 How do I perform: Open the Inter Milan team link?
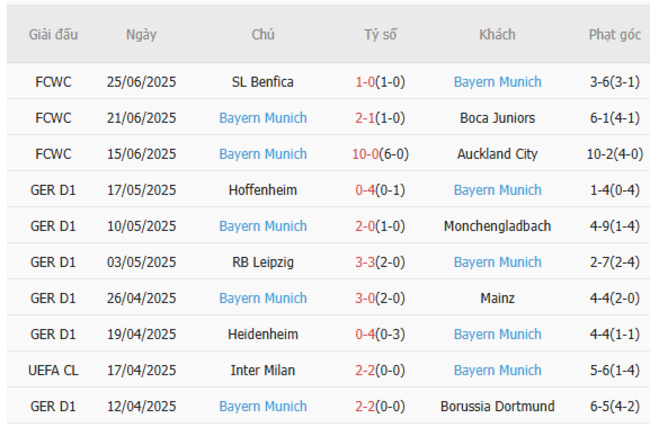click(x=263, y=370)
